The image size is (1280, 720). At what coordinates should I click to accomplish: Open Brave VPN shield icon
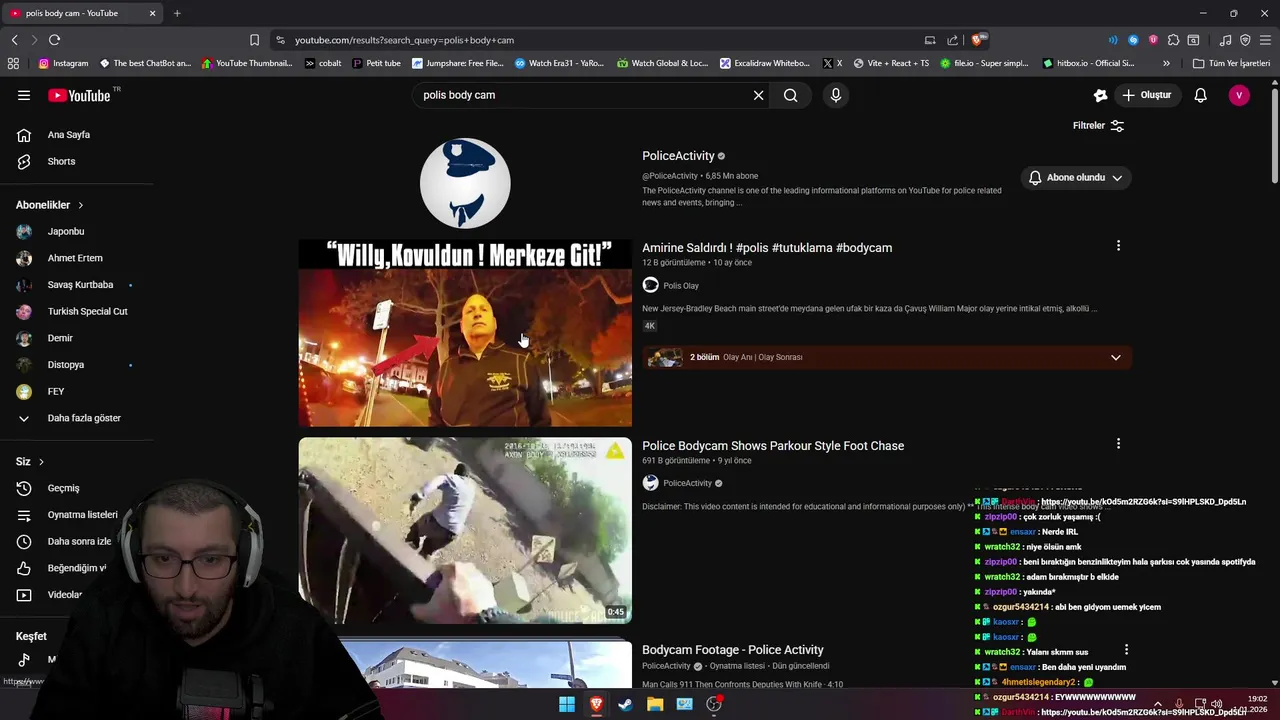pyautogui.click(x=1245, y=40)
